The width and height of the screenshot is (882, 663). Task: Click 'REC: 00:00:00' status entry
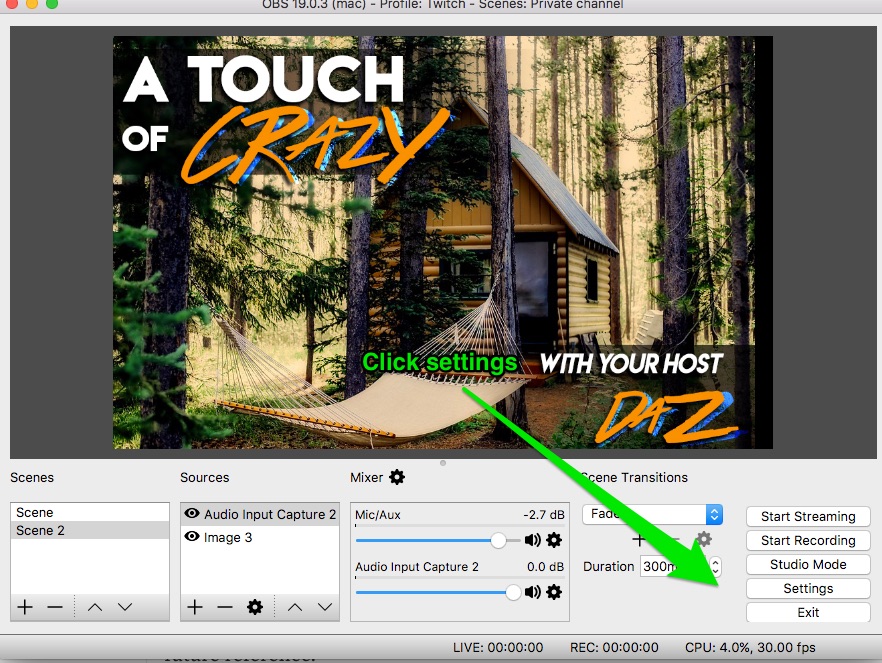point(614,647)
